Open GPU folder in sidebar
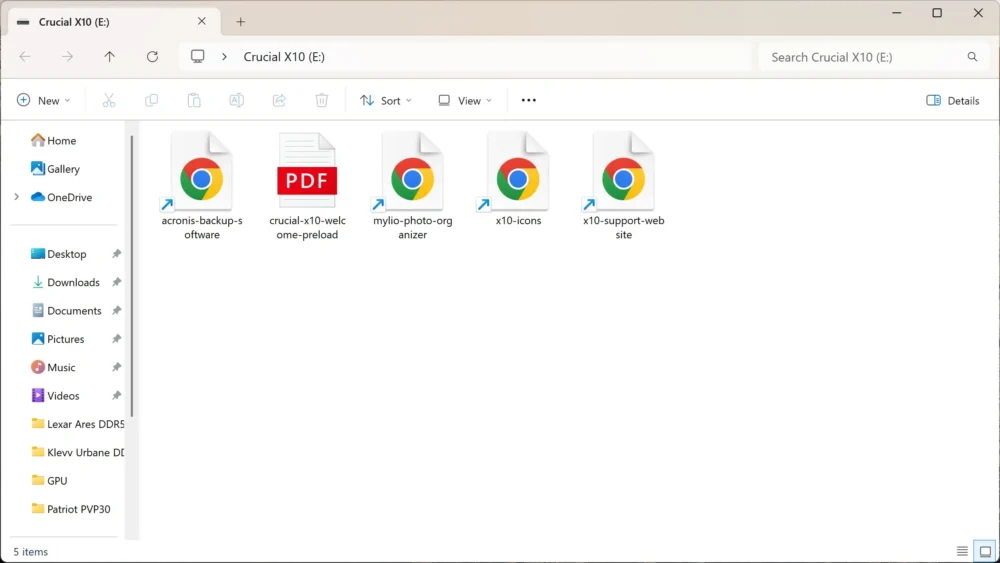This screenshot has width=1000, height=563. 49,481
